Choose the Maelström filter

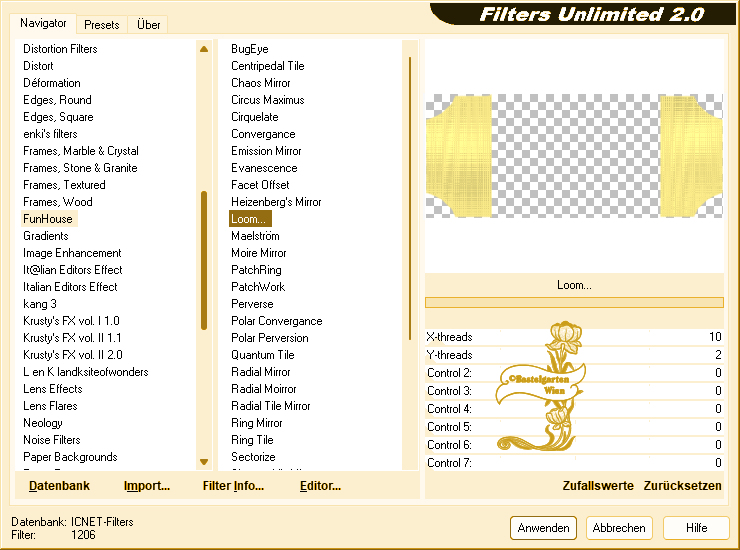[x=255, y=236]
